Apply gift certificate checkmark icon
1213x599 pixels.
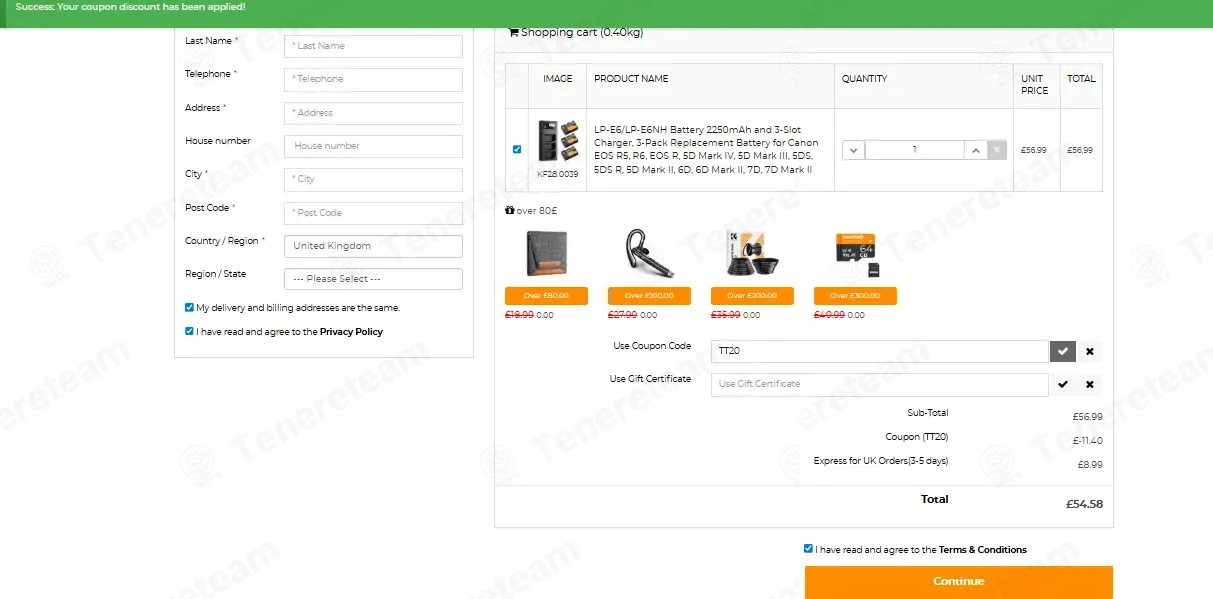pyautogui.click(x=1062, y=384)
